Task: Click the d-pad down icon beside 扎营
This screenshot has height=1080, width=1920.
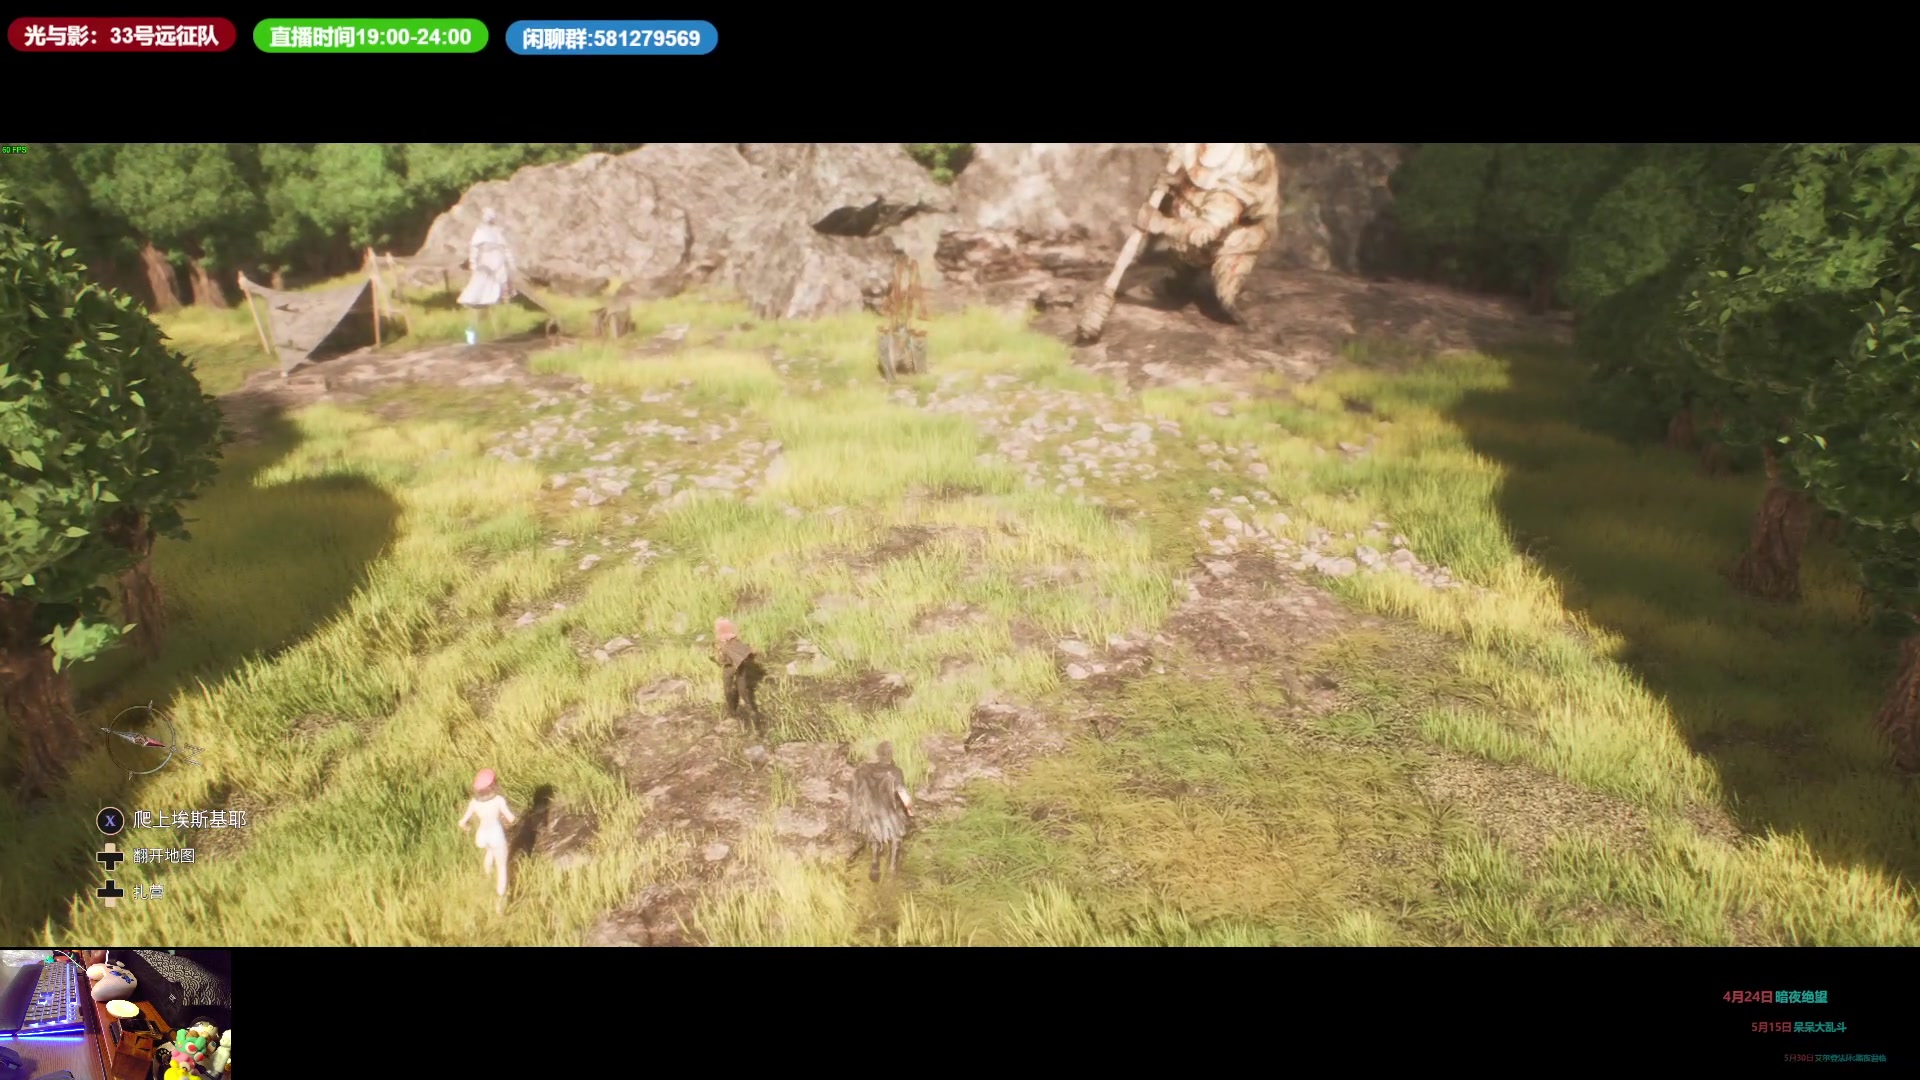Action: tap(110, 891)
